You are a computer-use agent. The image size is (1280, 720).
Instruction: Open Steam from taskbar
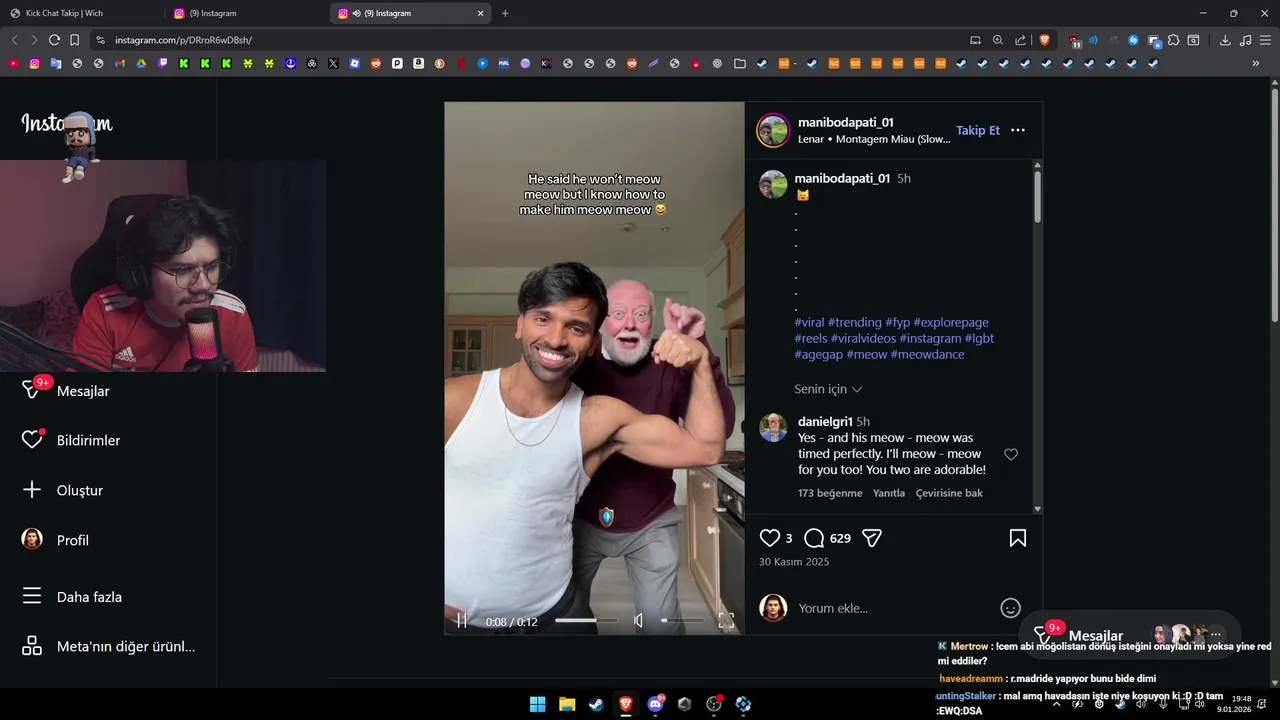pyautogui.click(x=596, y=704)
